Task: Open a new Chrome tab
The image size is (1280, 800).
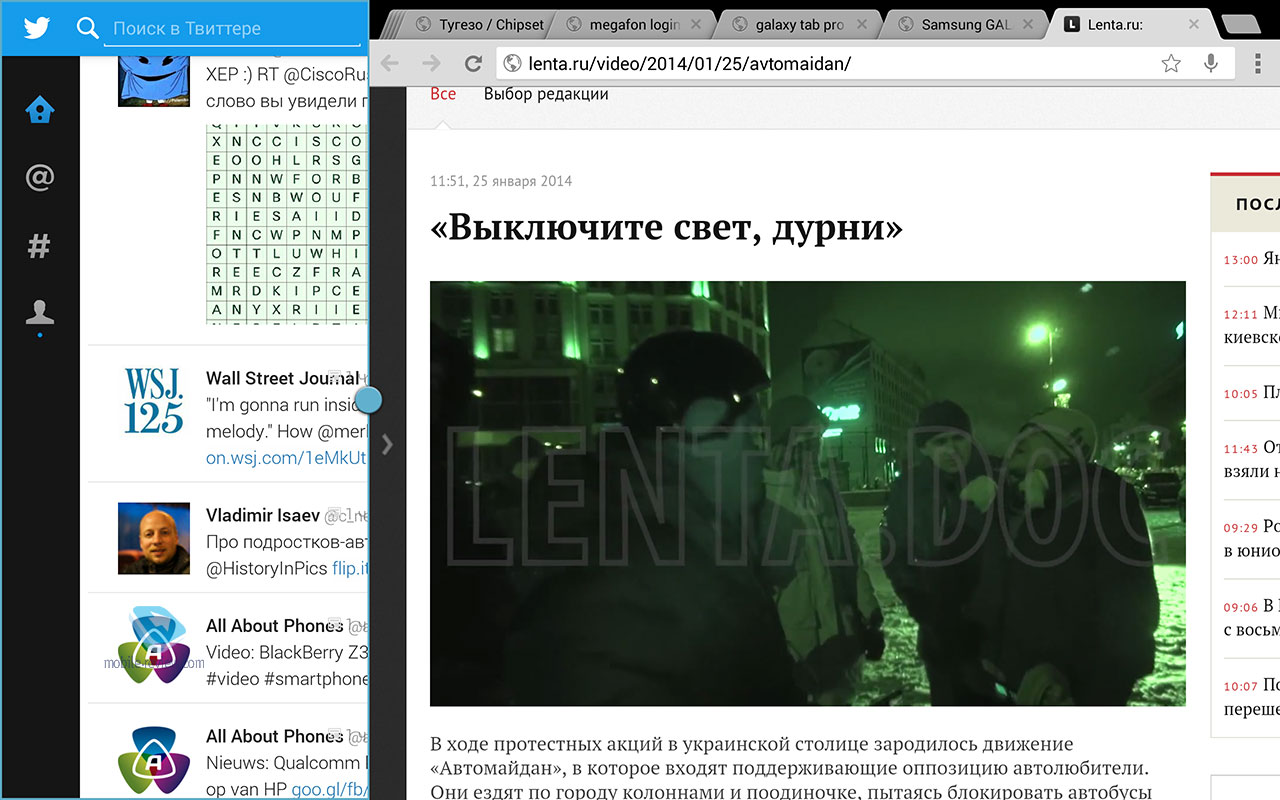Action: pyautogui.click(x=1243, y=25)
